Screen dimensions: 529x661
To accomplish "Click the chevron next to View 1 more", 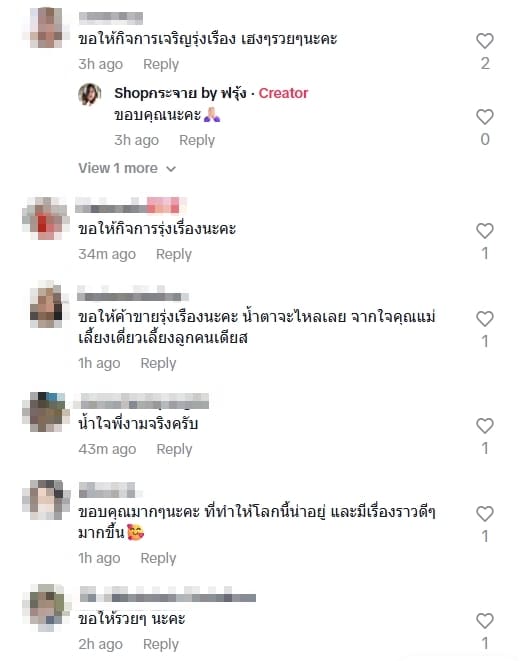I will (x=171, y=169).
